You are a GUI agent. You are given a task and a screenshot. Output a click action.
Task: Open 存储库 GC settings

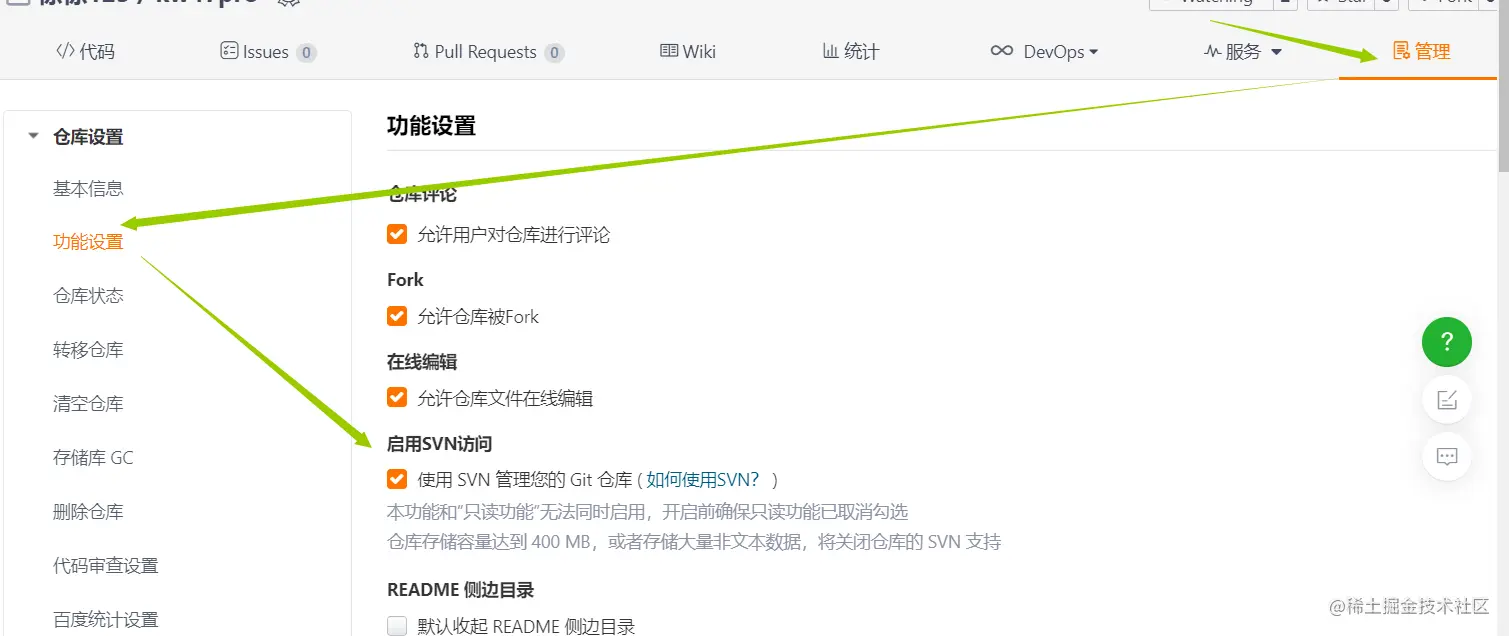click(93, 458)
